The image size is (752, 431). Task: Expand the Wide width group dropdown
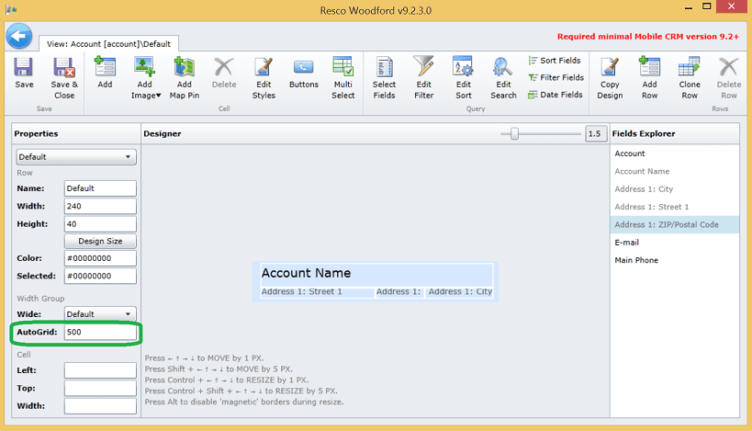[100, 314]
